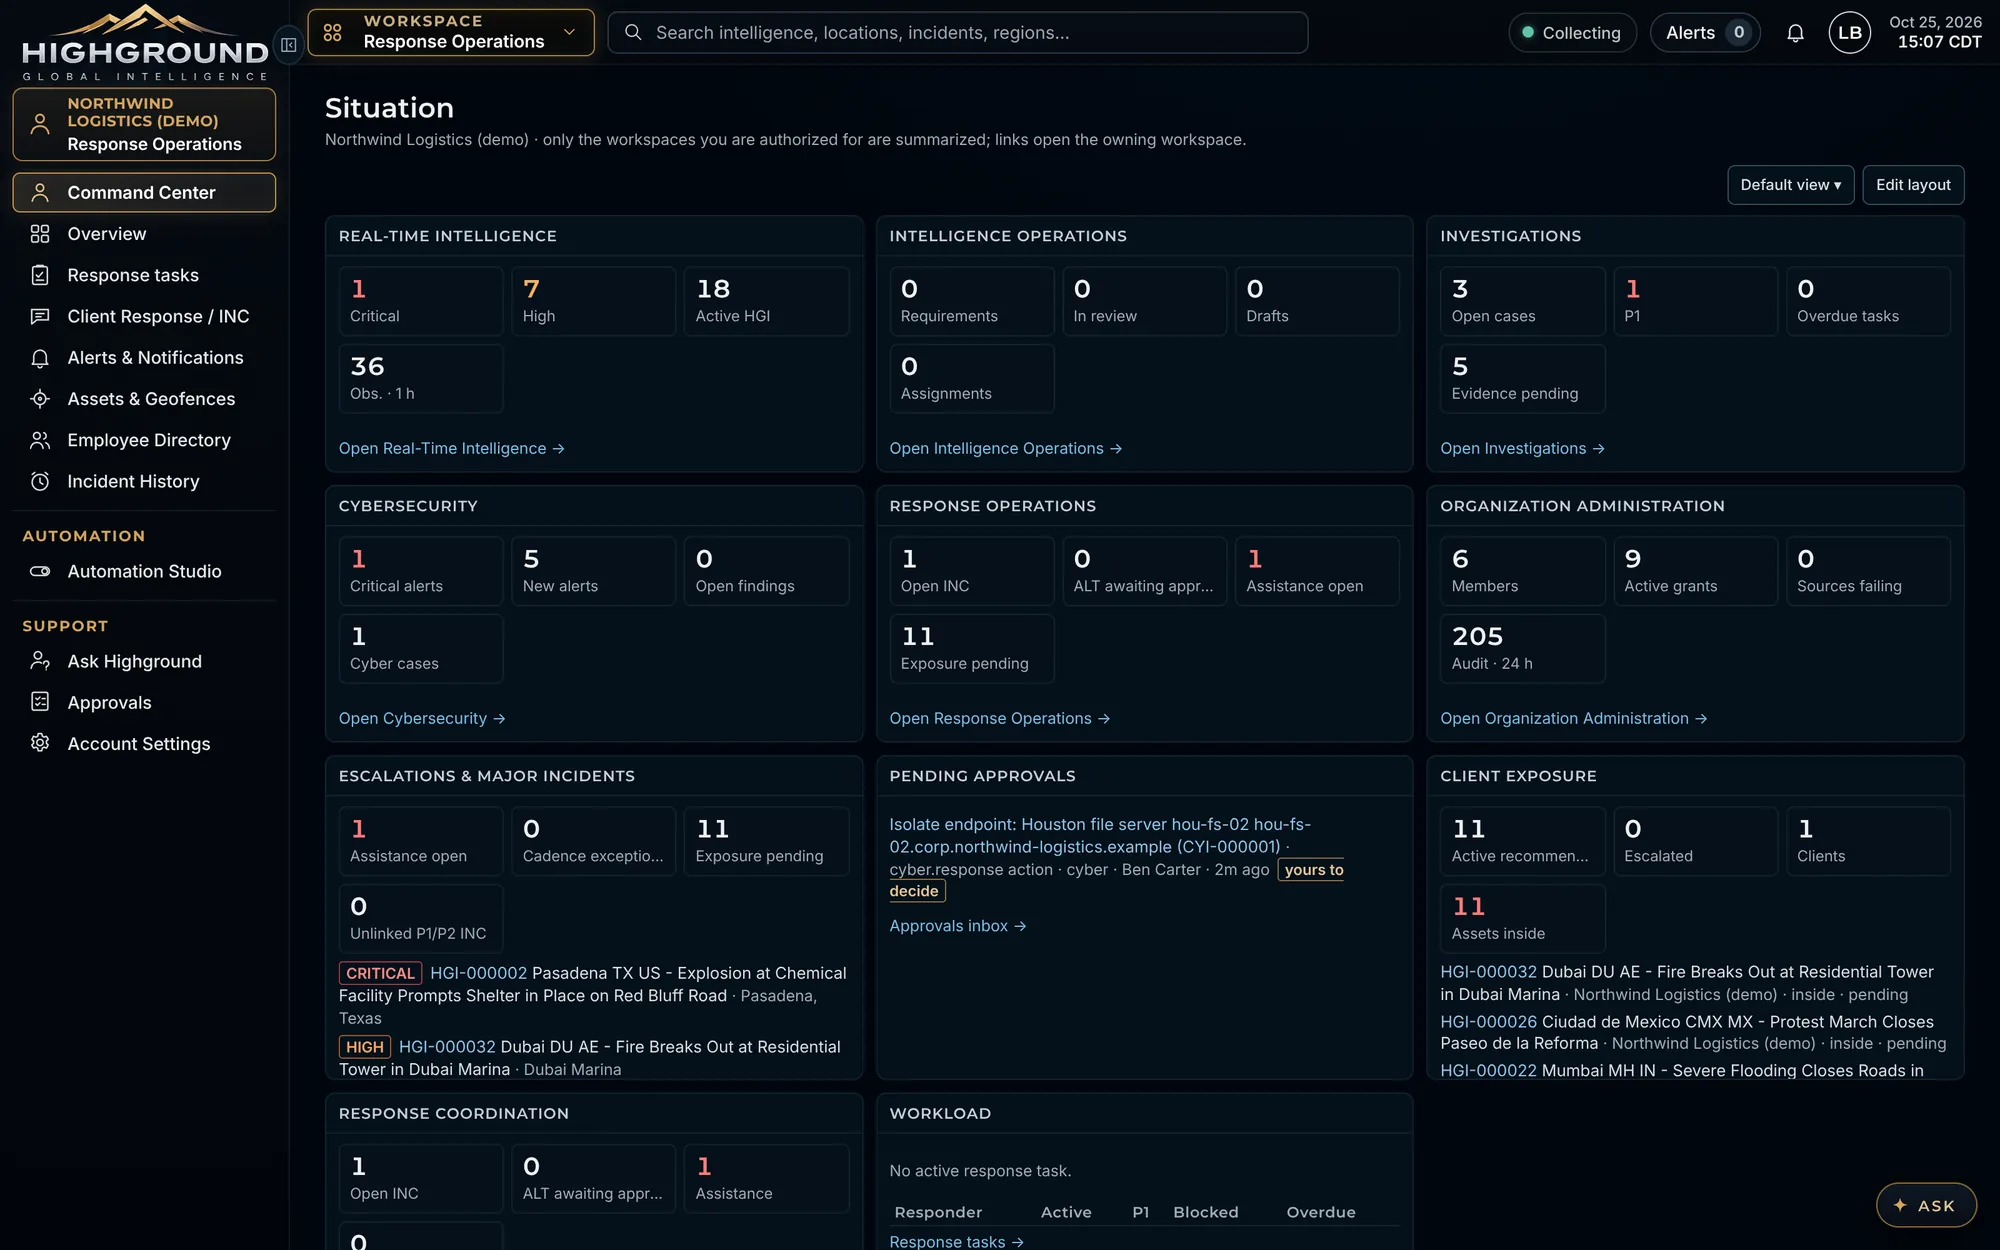The height and width of the screenshot is (1250, 2000).
Task: Click the Exposure pending tile in Response Operations
Action: [x=971, y=649]
